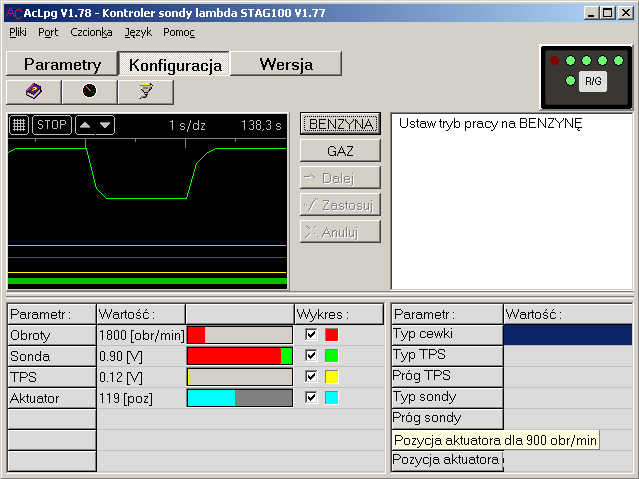Click the Zastosuj button
Screen dimensions: 639x479
point(341,205)
